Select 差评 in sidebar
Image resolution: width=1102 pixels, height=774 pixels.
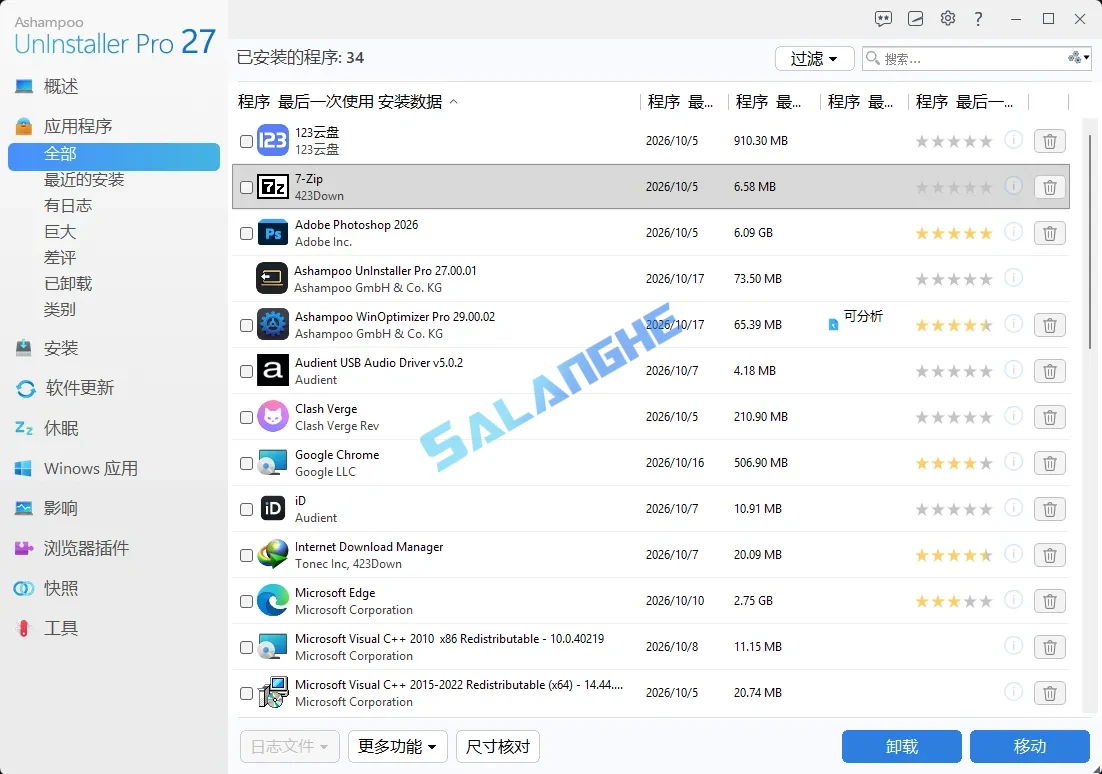60,258
